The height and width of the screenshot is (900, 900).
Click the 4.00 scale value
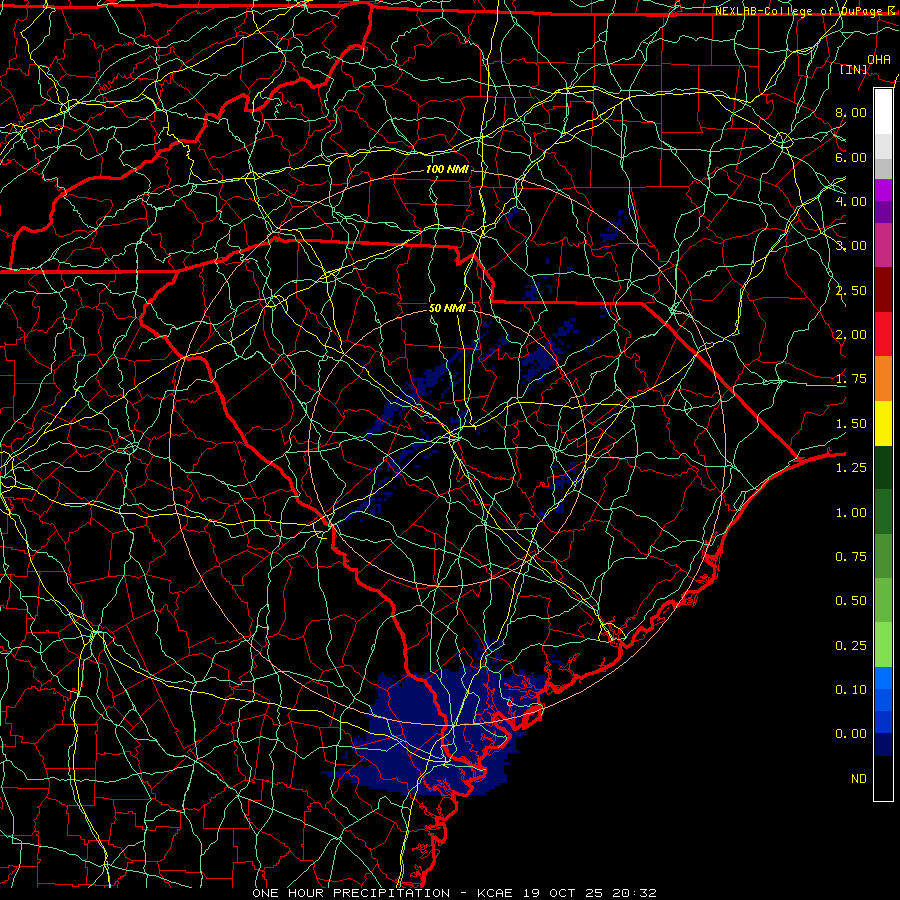point(851,201)
